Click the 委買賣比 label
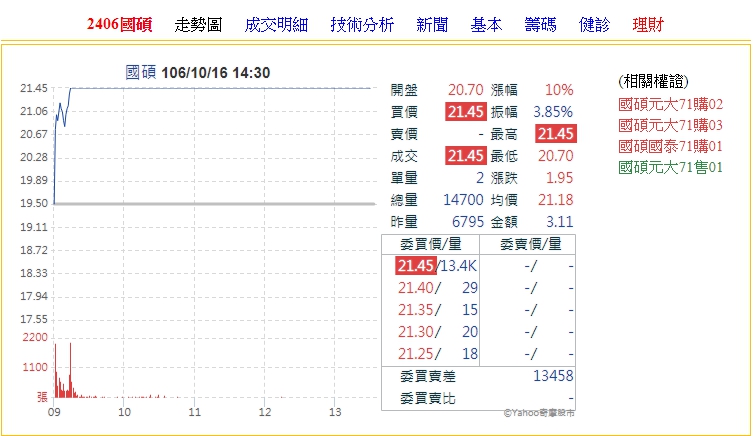The height and width of the screenshot is (436, 753). point(428,399)
